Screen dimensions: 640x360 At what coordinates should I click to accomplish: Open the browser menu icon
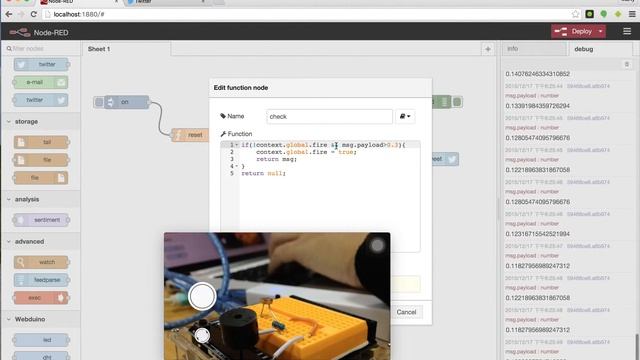click(x=632, y=14)
